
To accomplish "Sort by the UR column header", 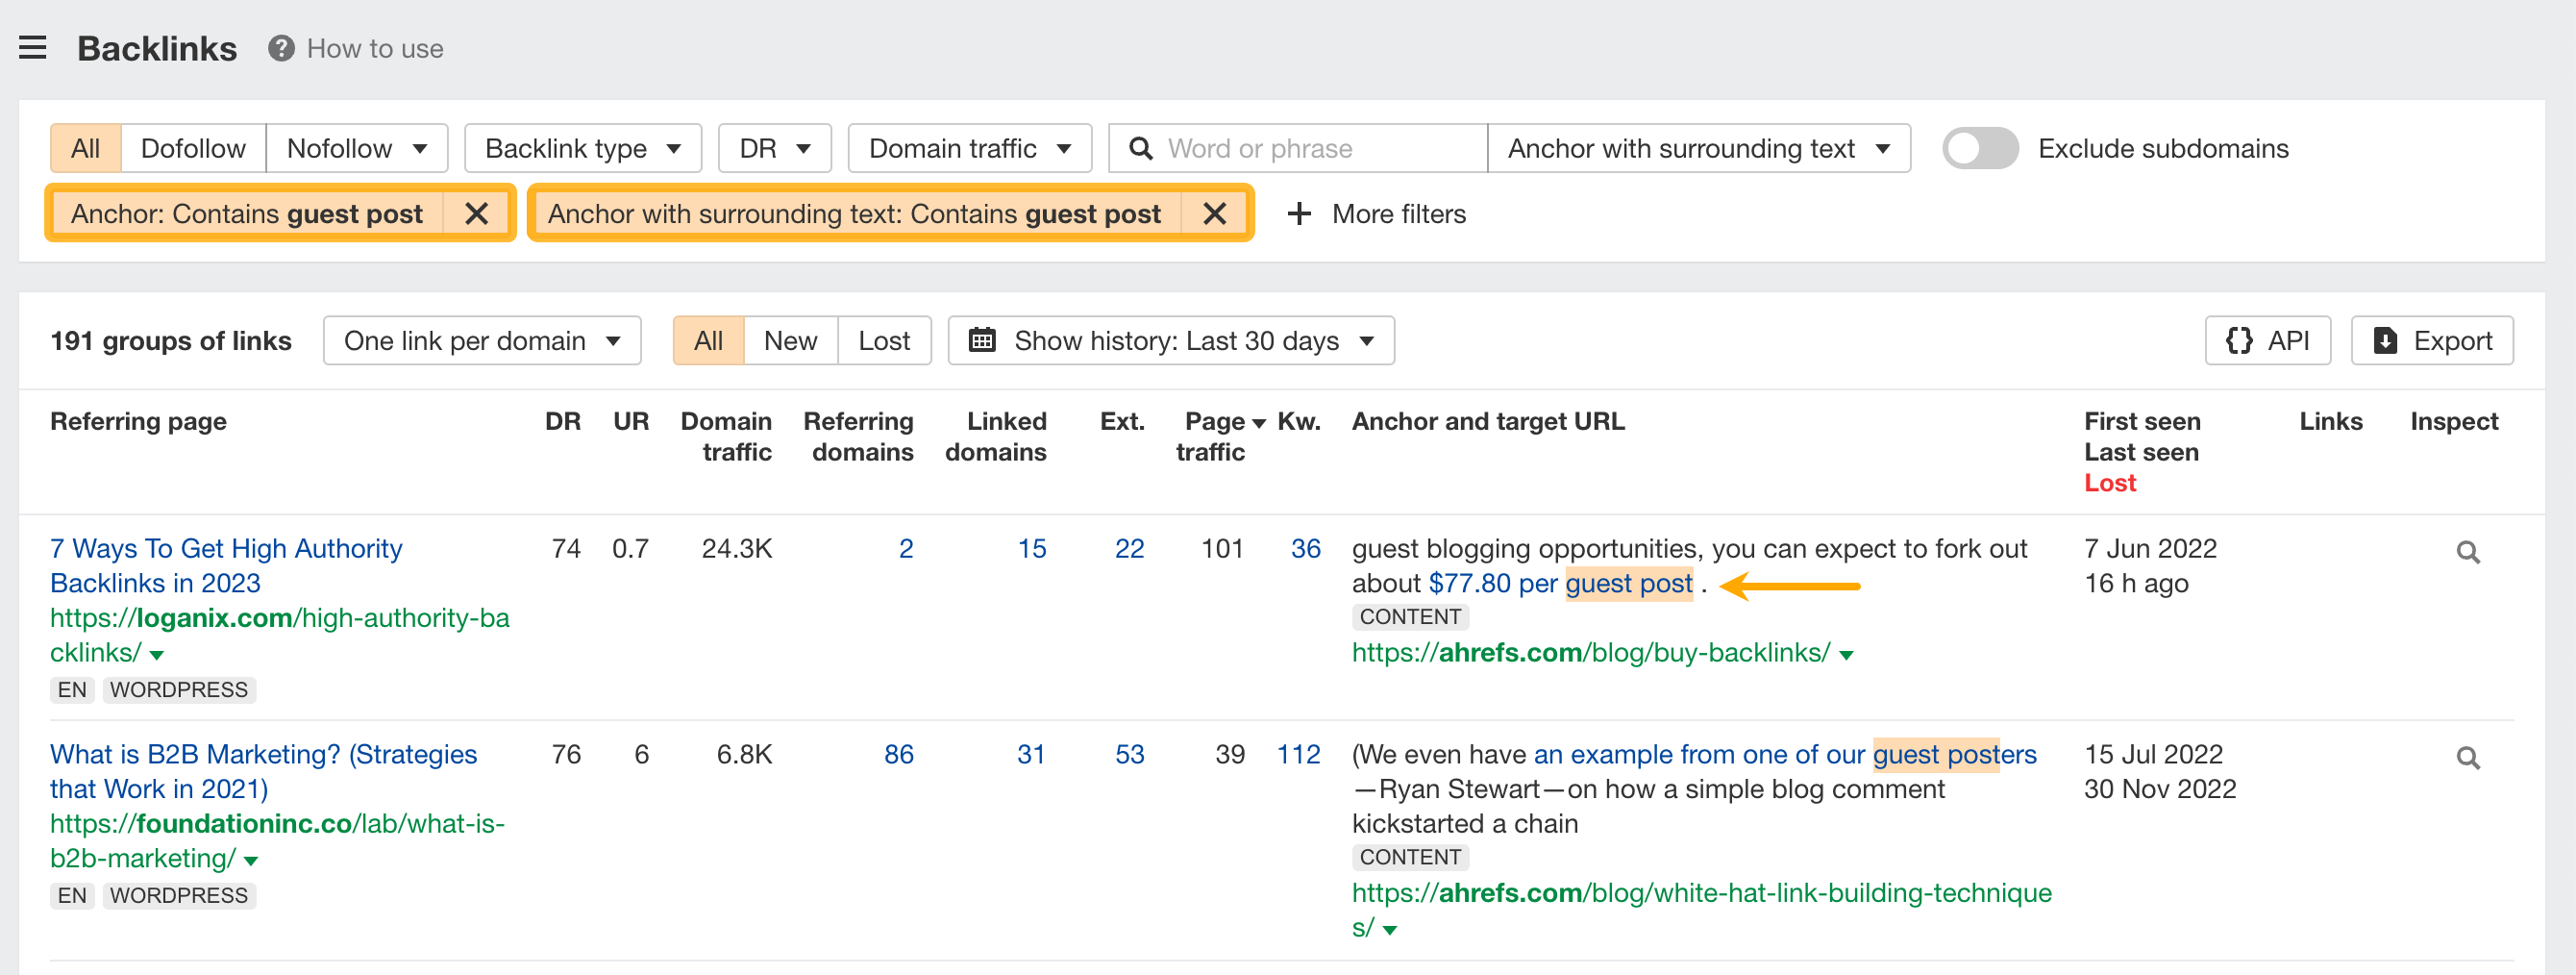I will point(631,421).
